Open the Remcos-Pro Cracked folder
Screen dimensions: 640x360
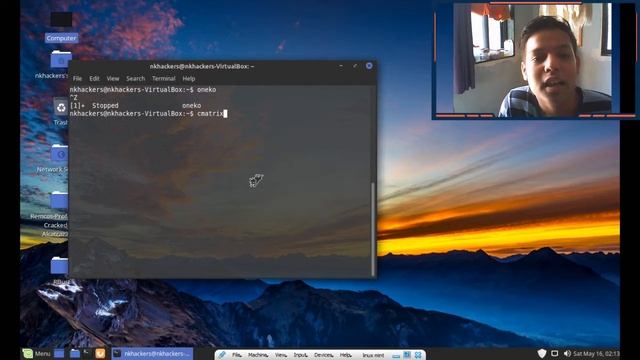pyautogui.click(x=60, y=201)
